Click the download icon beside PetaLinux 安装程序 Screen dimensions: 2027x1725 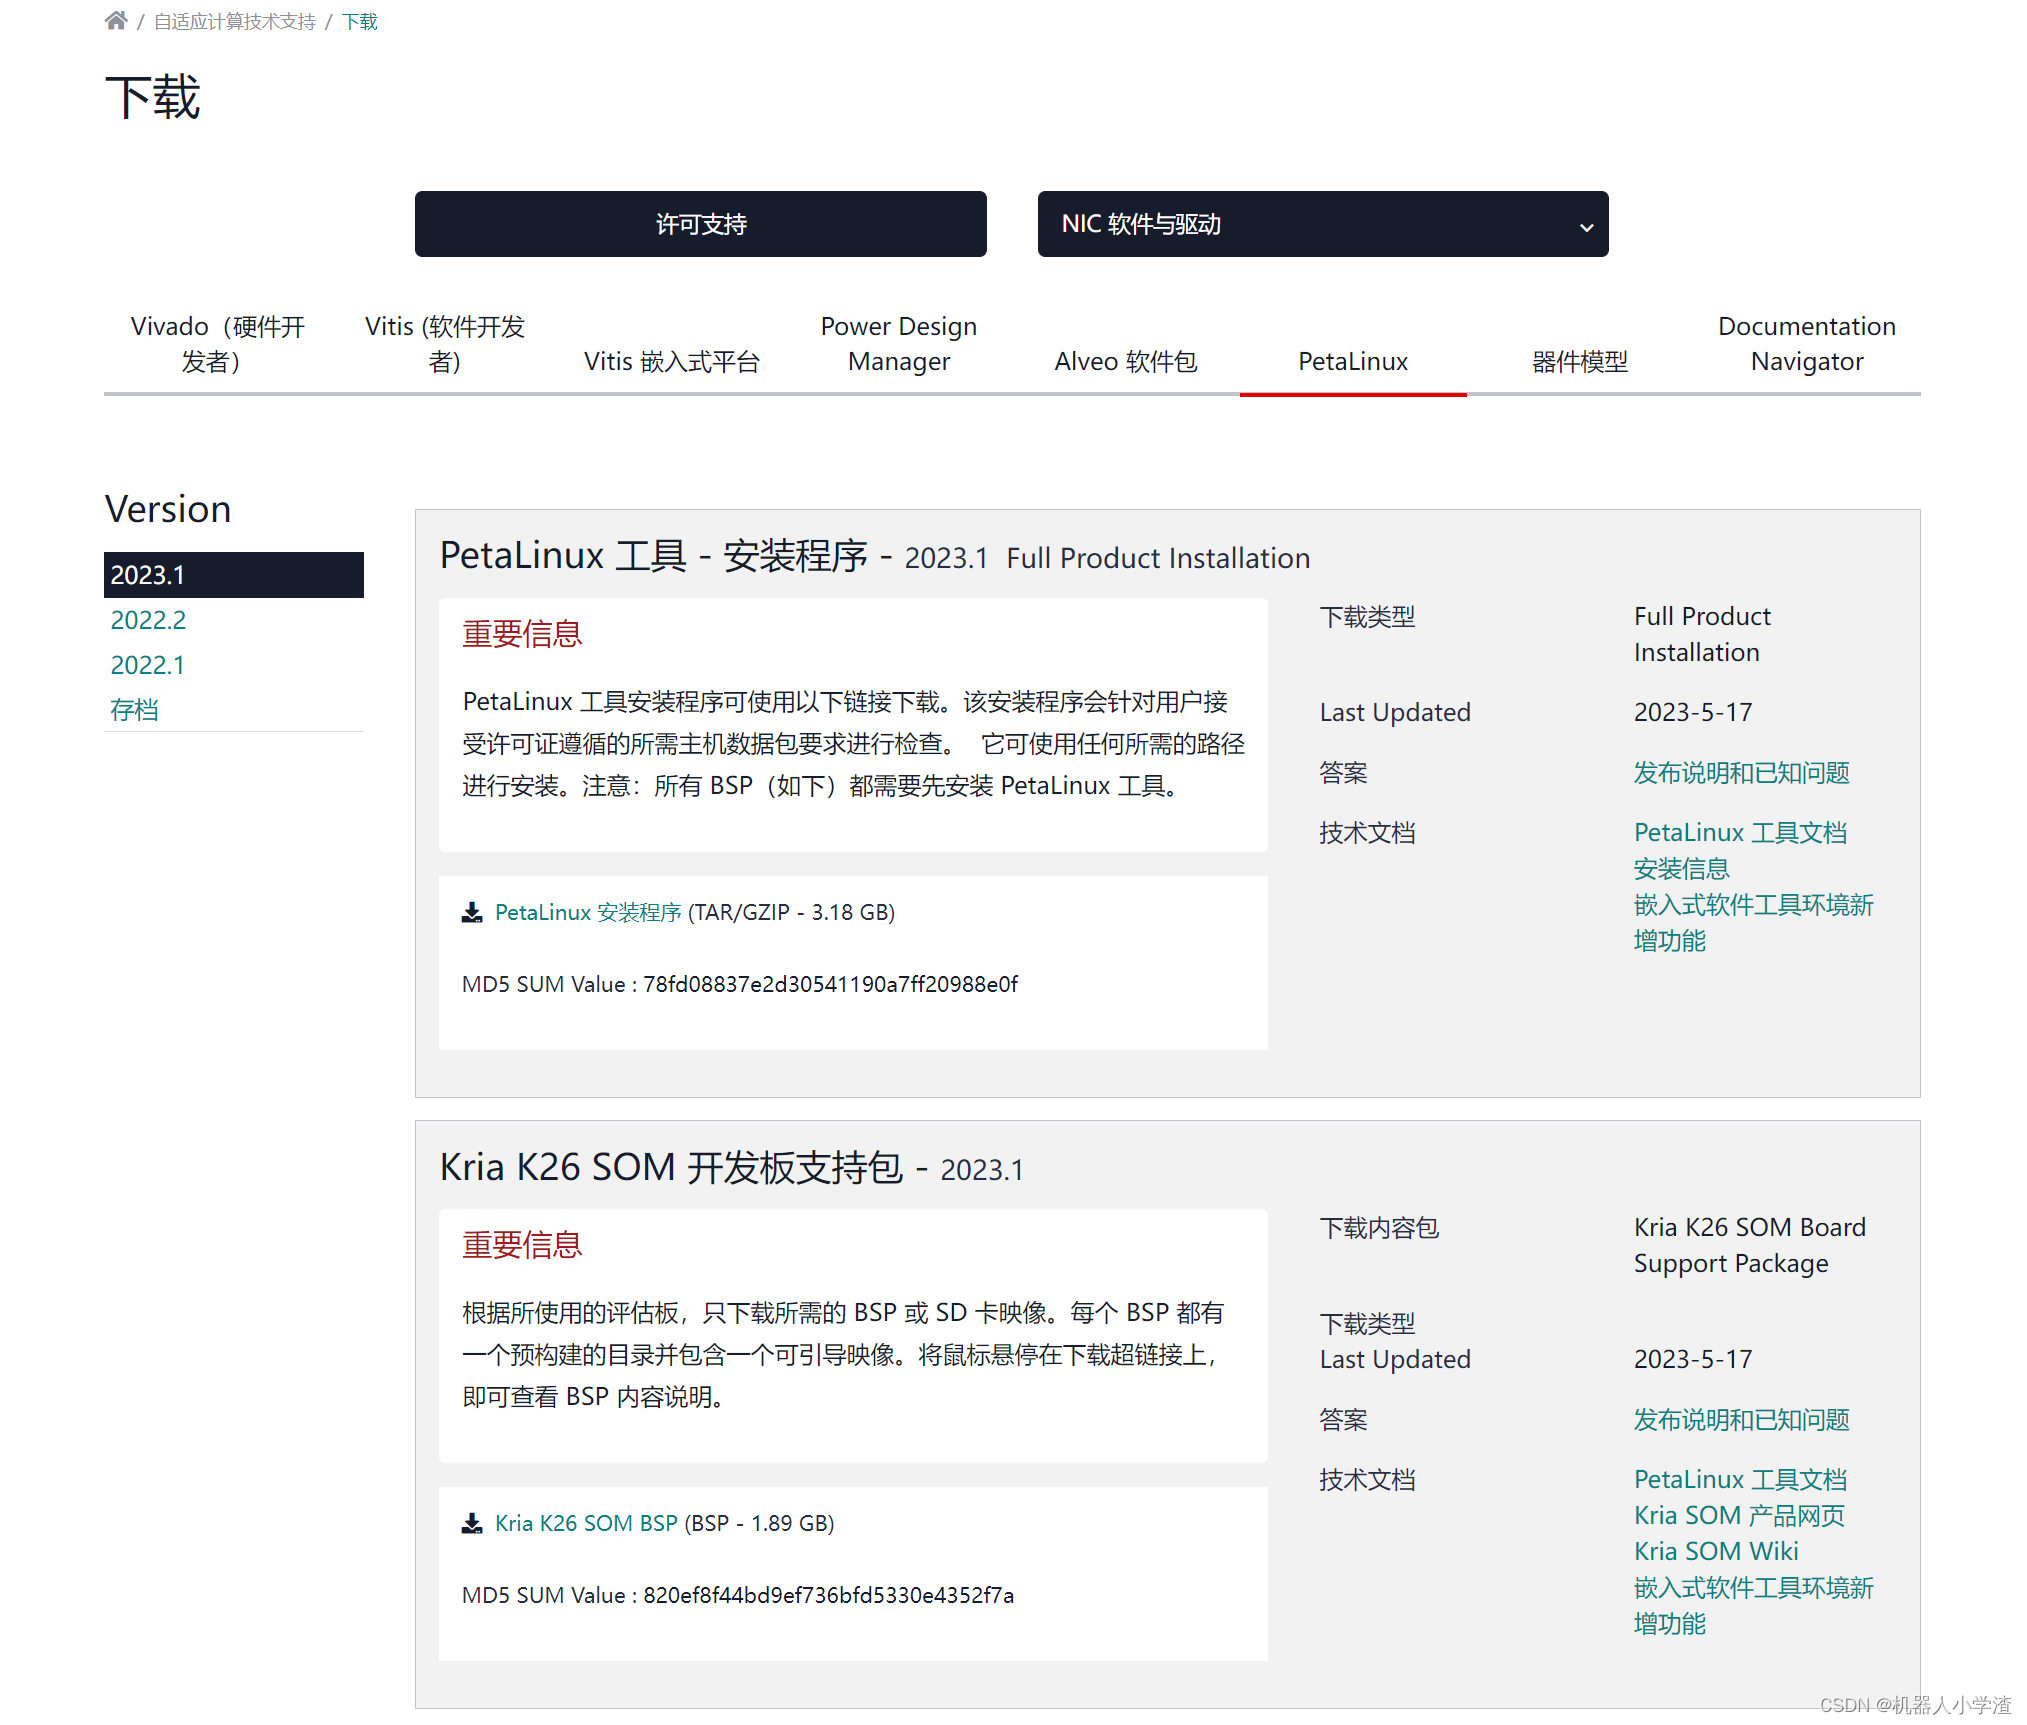[471, 911]
